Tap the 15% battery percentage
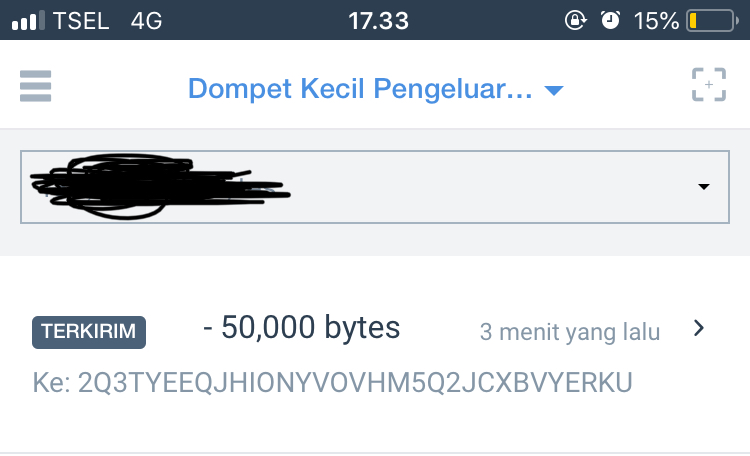750x456 pixels. [656, 21]
